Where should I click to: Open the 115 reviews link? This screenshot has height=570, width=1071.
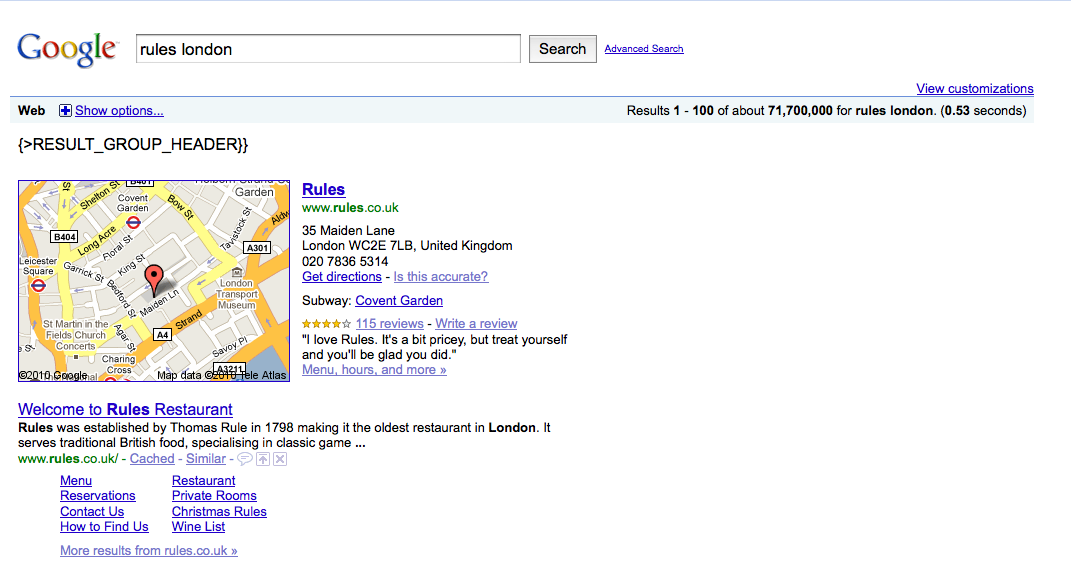click(x=389, y=324)
